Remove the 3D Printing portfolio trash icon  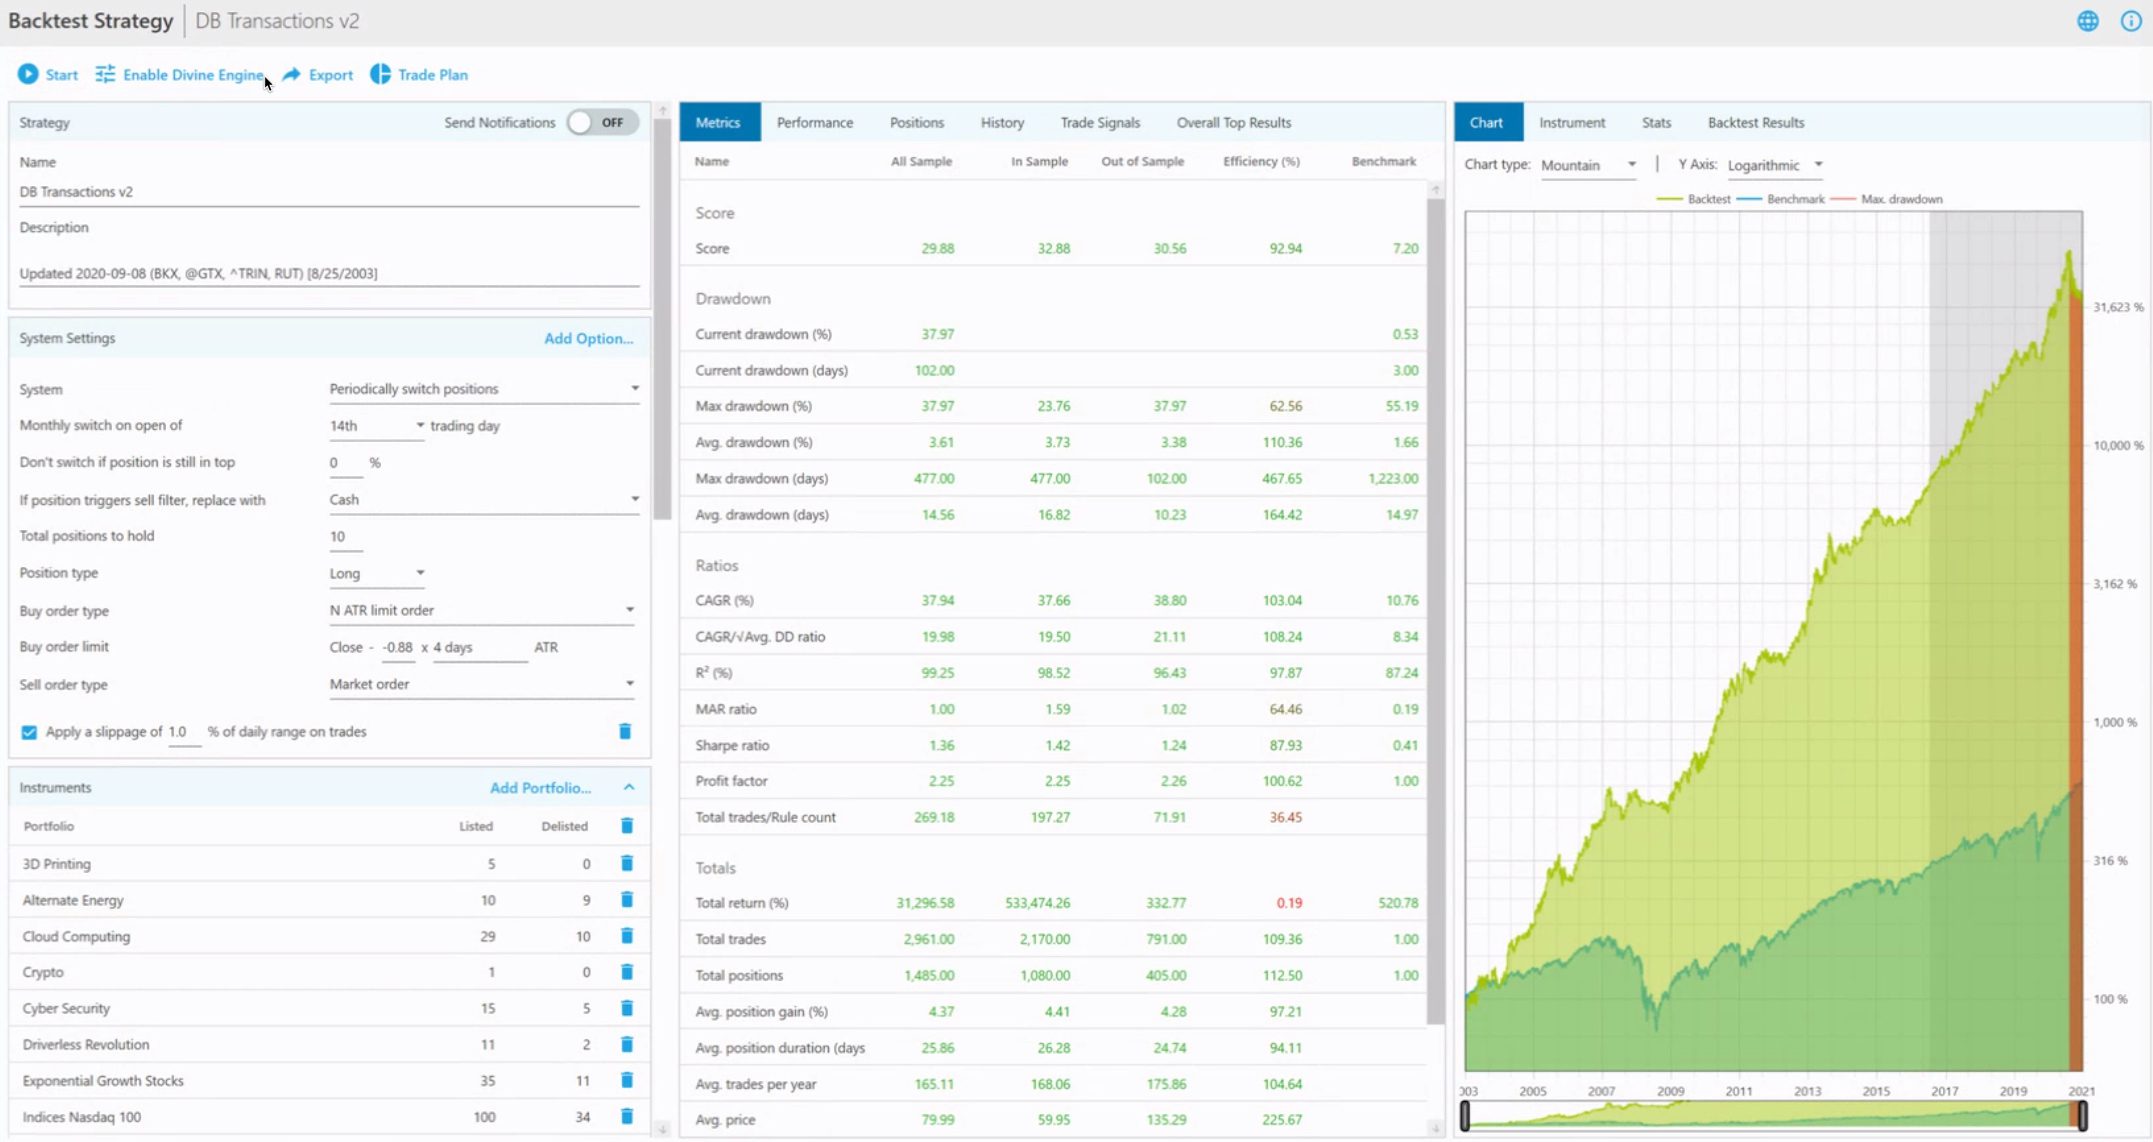pos(627,863)
